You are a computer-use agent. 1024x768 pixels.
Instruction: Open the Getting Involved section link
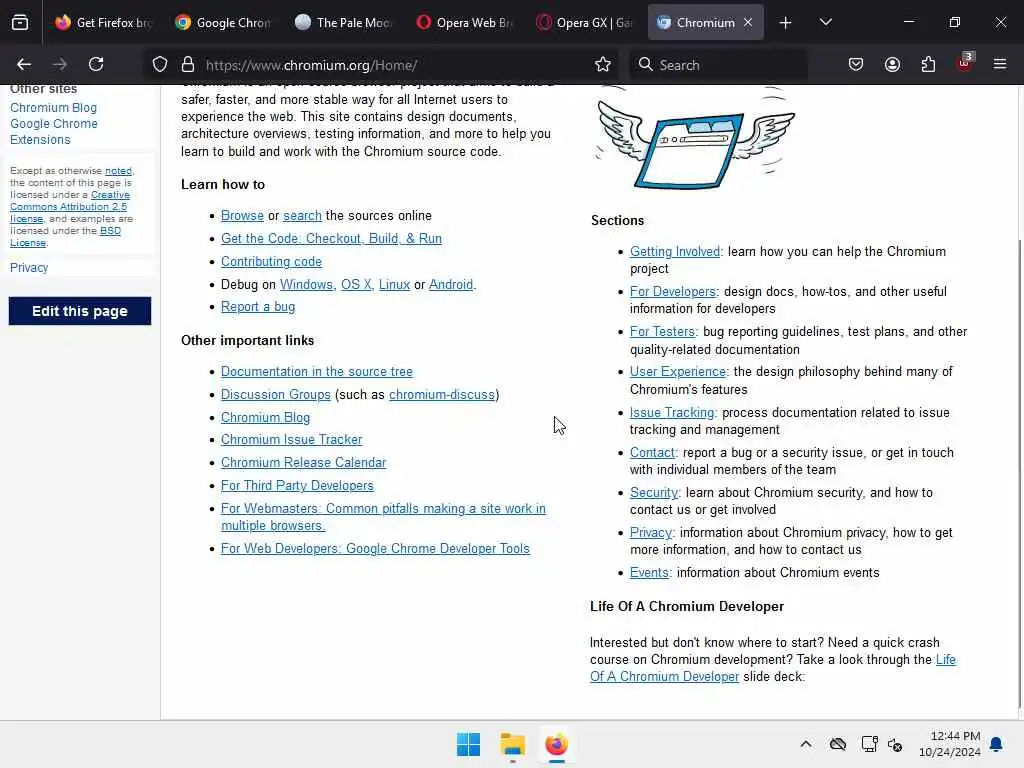[x=675, y=251]
